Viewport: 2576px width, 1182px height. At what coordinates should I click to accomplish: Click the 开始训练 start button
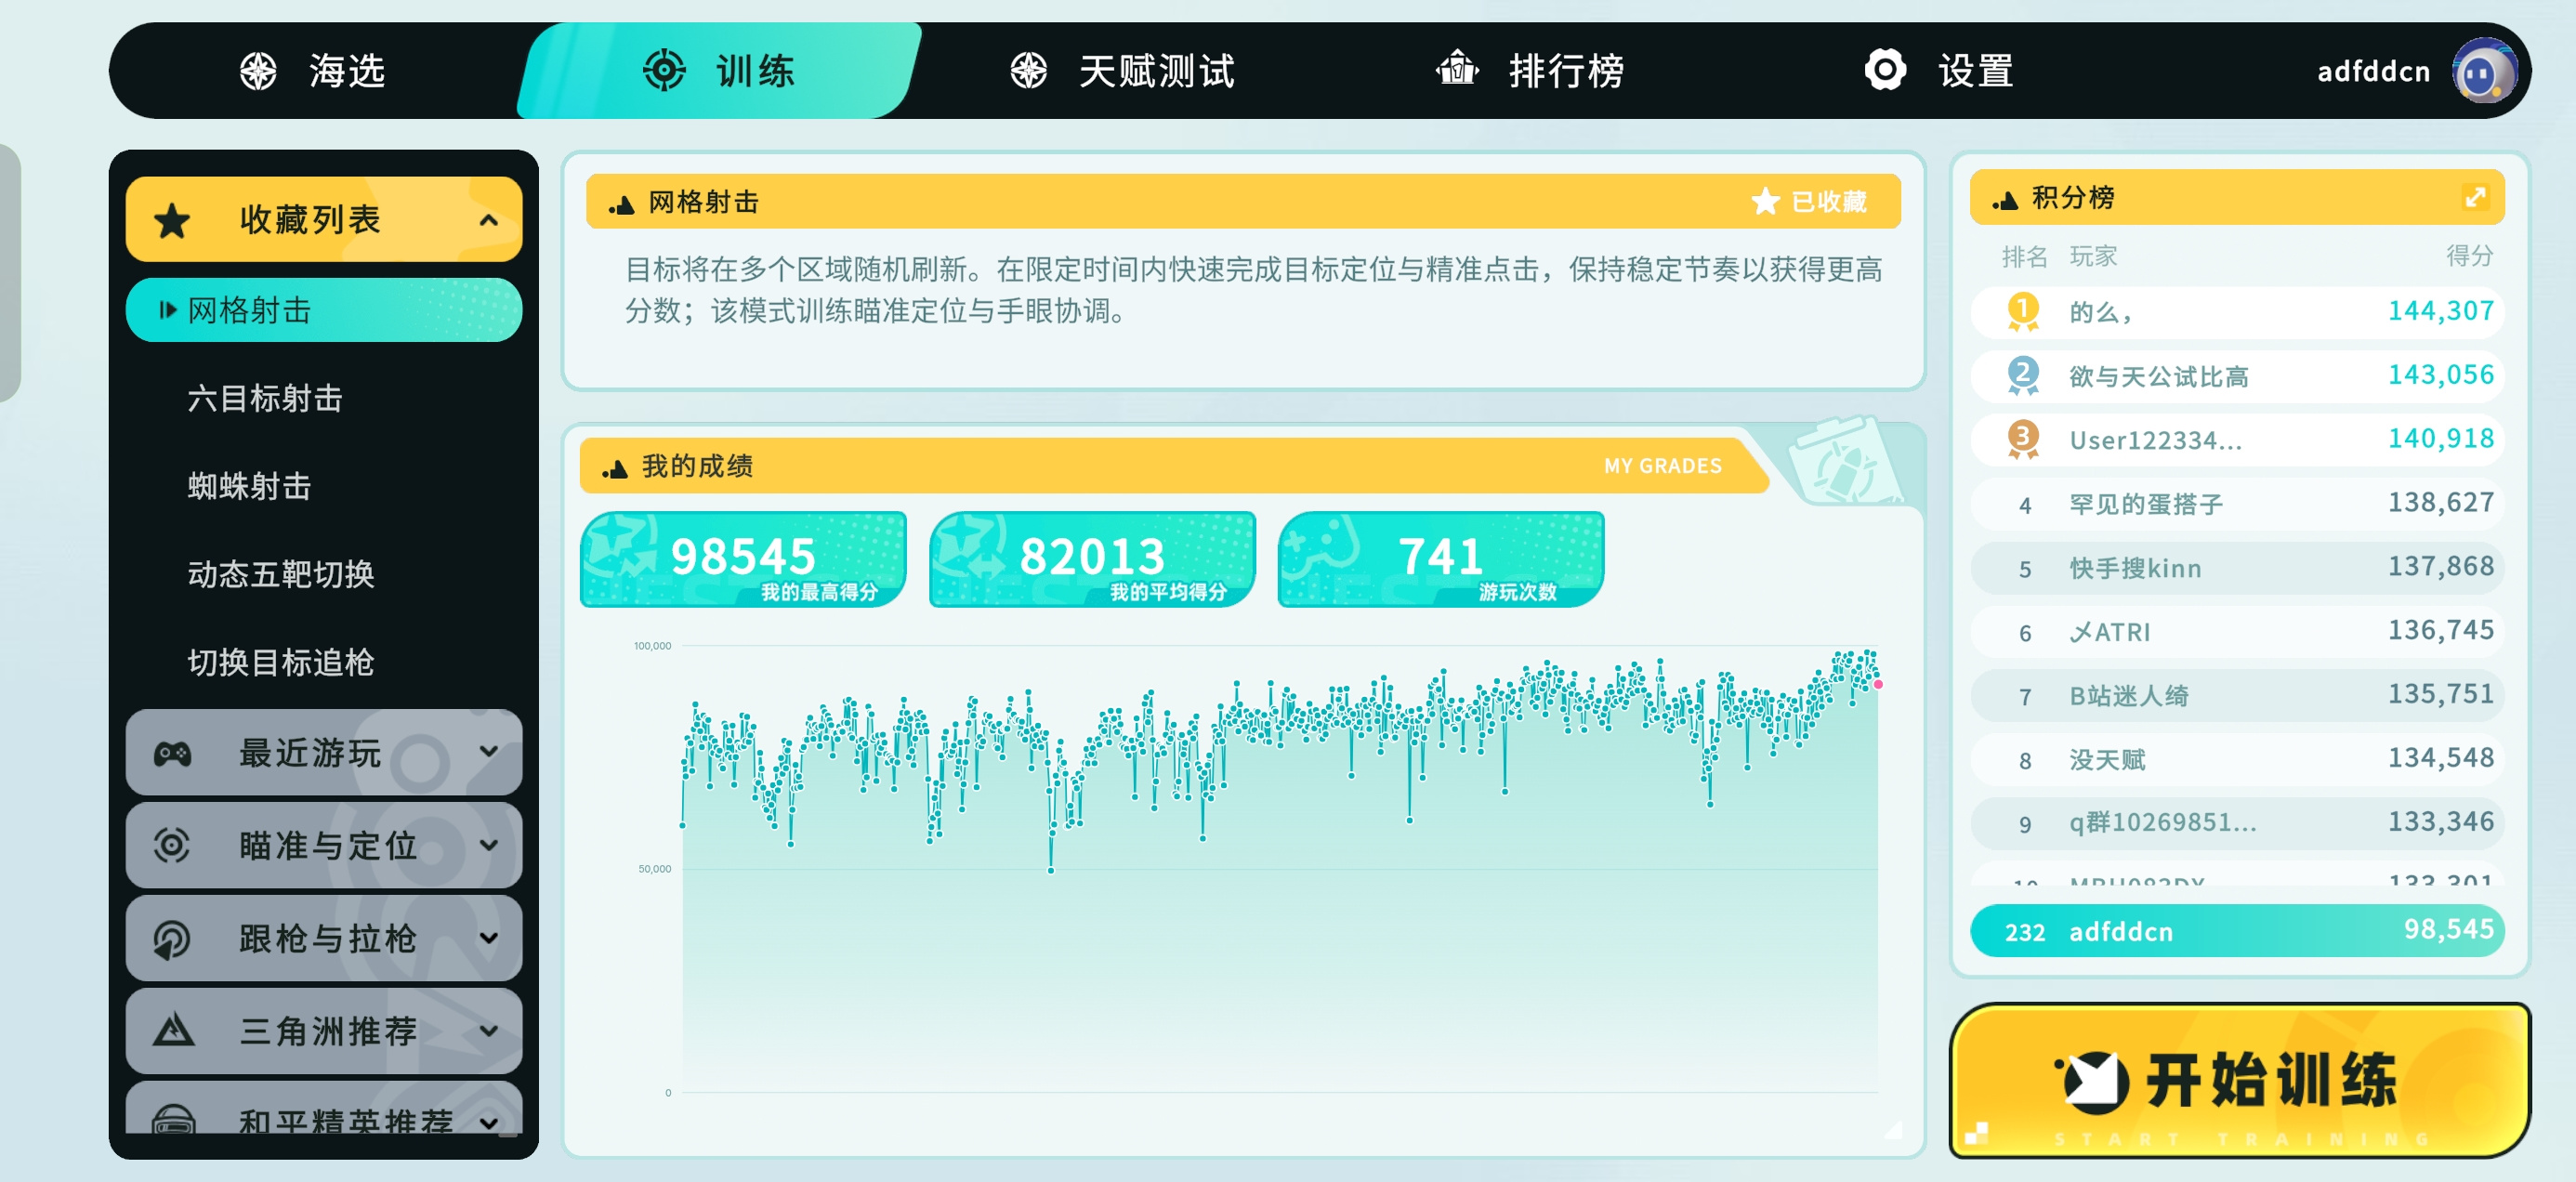2240,1080
